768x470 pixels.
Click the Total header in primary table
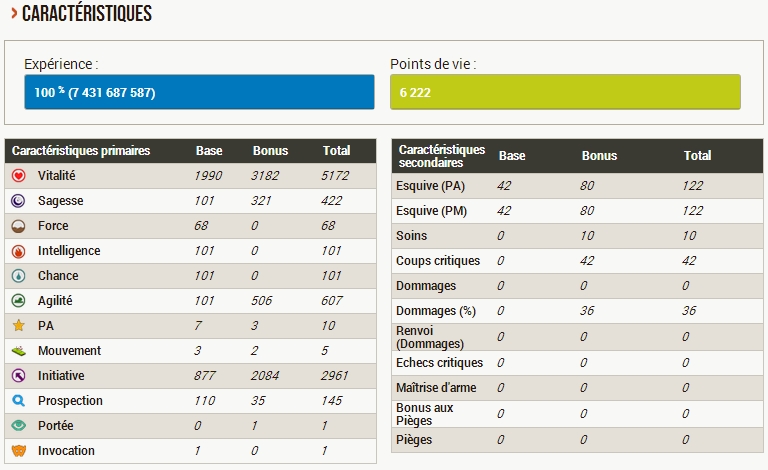(336, 151)
